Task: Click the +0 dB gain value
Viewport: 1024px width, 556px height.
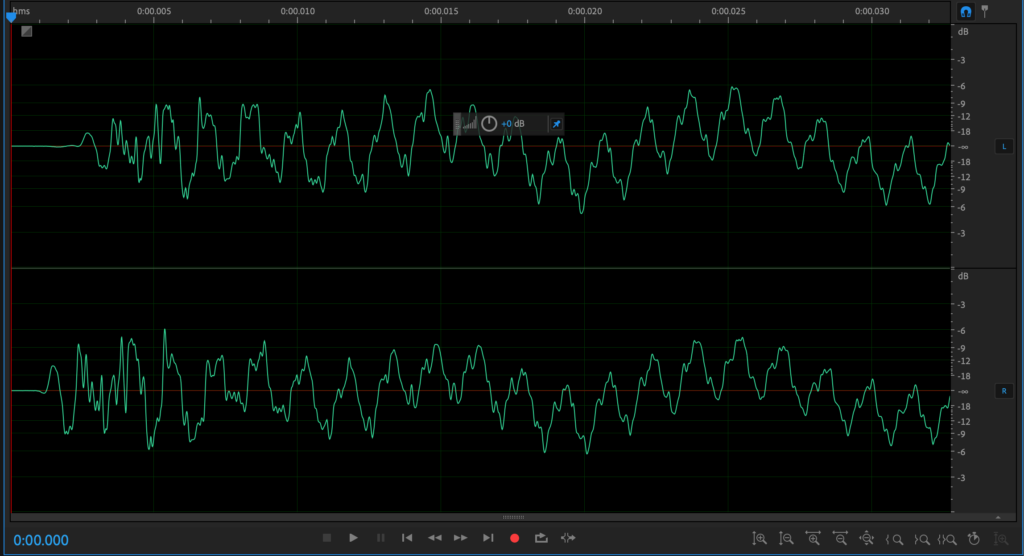Action: point(507,124)
